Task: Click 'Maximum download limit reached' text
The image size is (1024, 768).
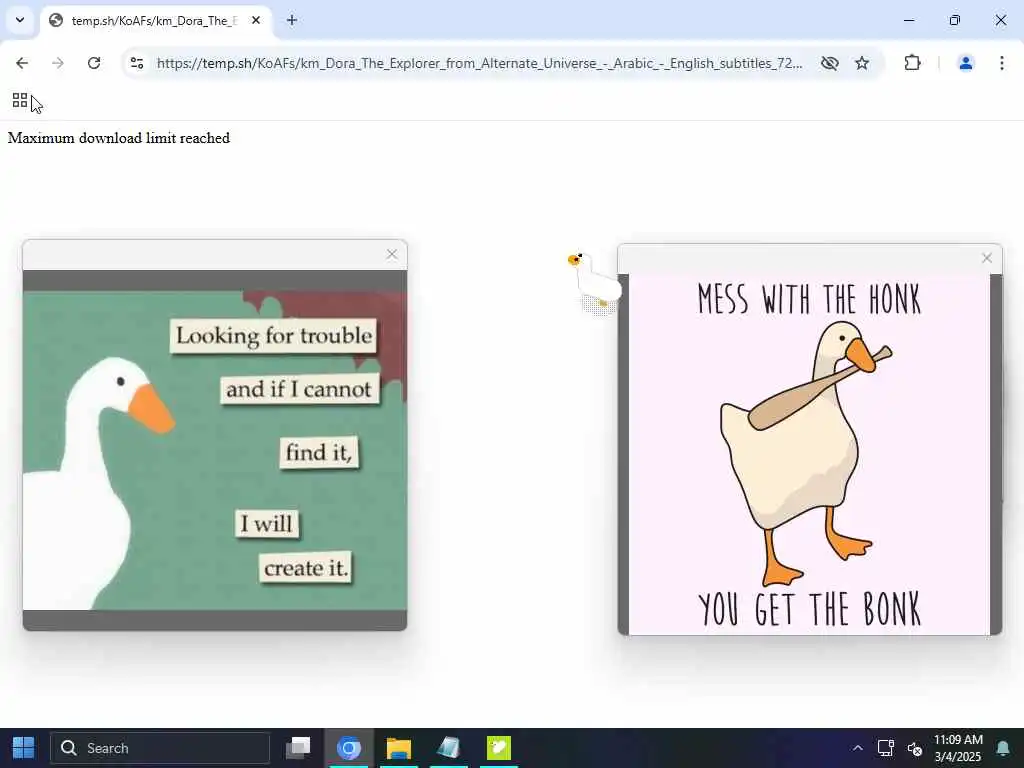Action: (x=119, y=138)
